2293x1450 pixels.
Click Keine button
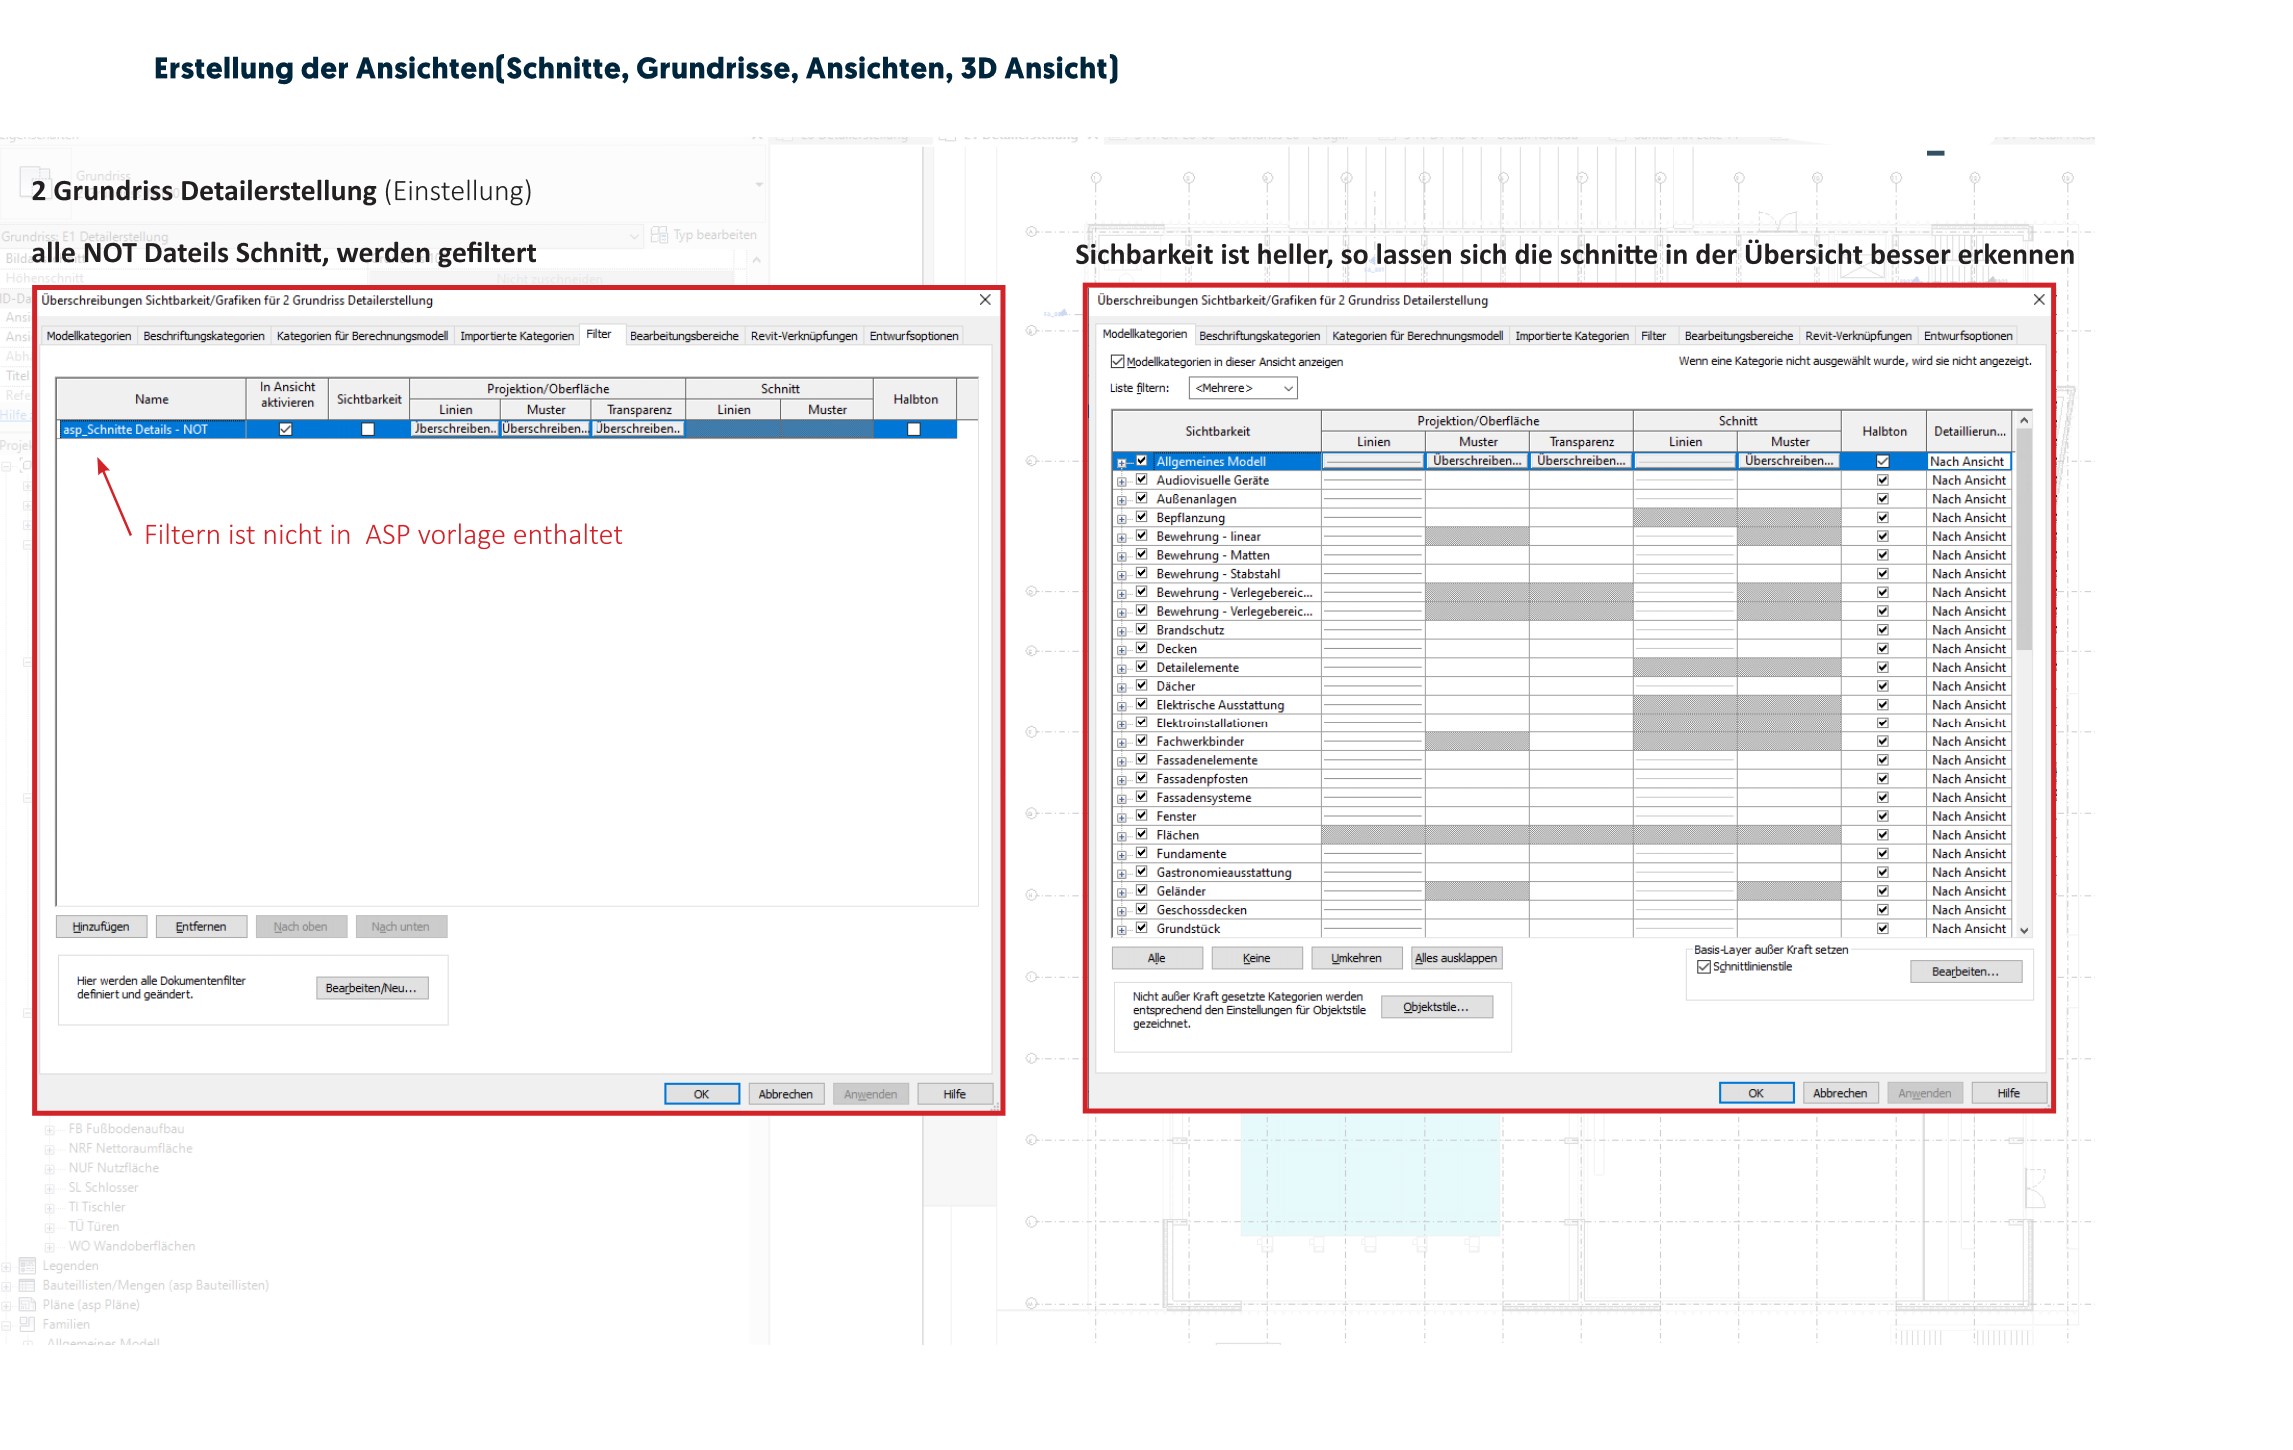(1257, 958)
